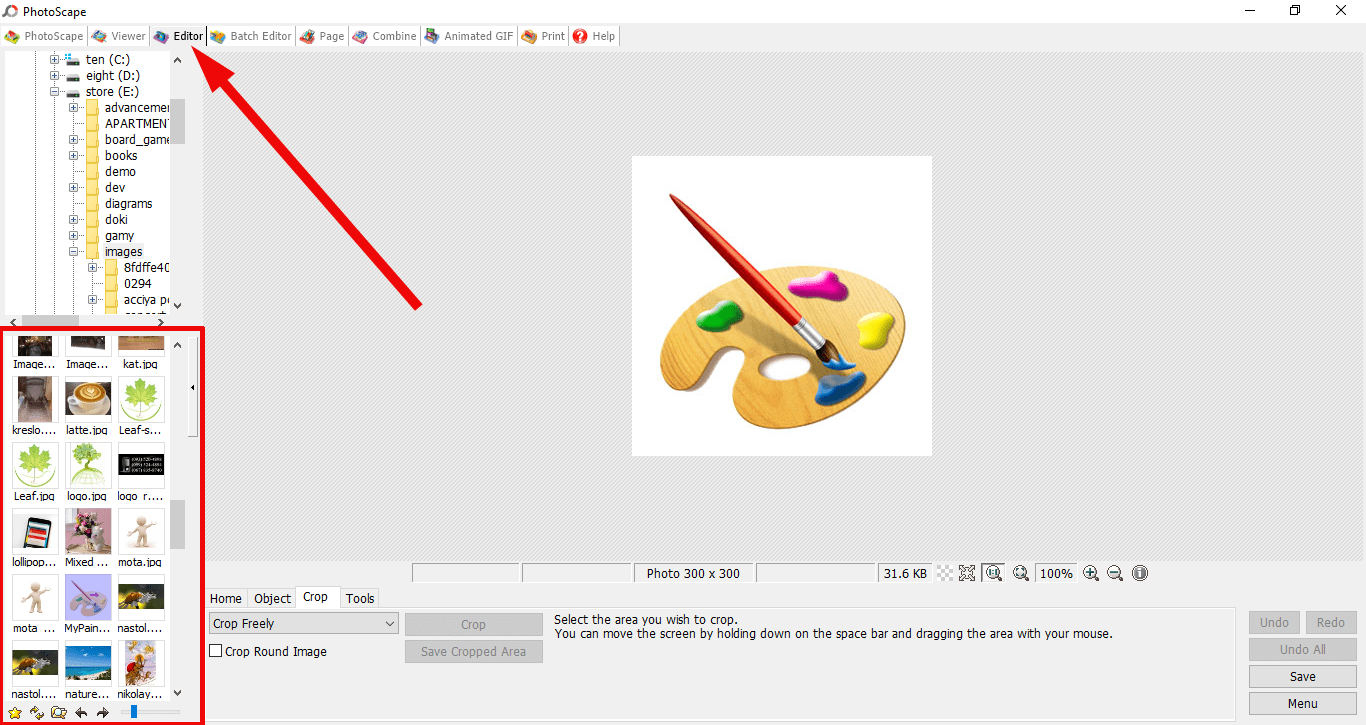Switch to the Viewer tab
1366x725 pixels.
pos(118,36)
